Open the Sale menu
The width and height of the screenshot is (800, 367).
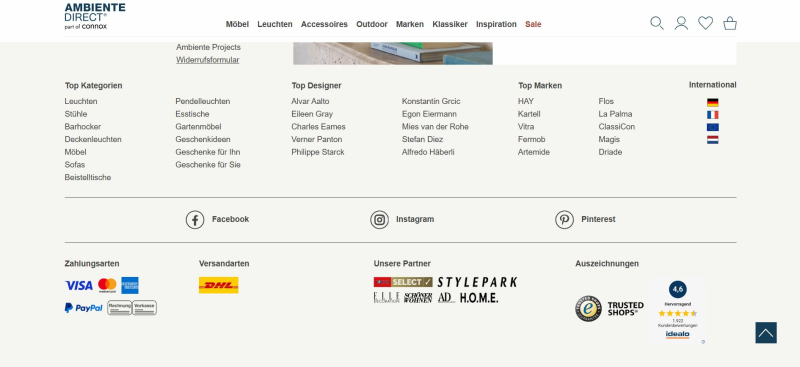pyautogui.click(x=533, y=24)
